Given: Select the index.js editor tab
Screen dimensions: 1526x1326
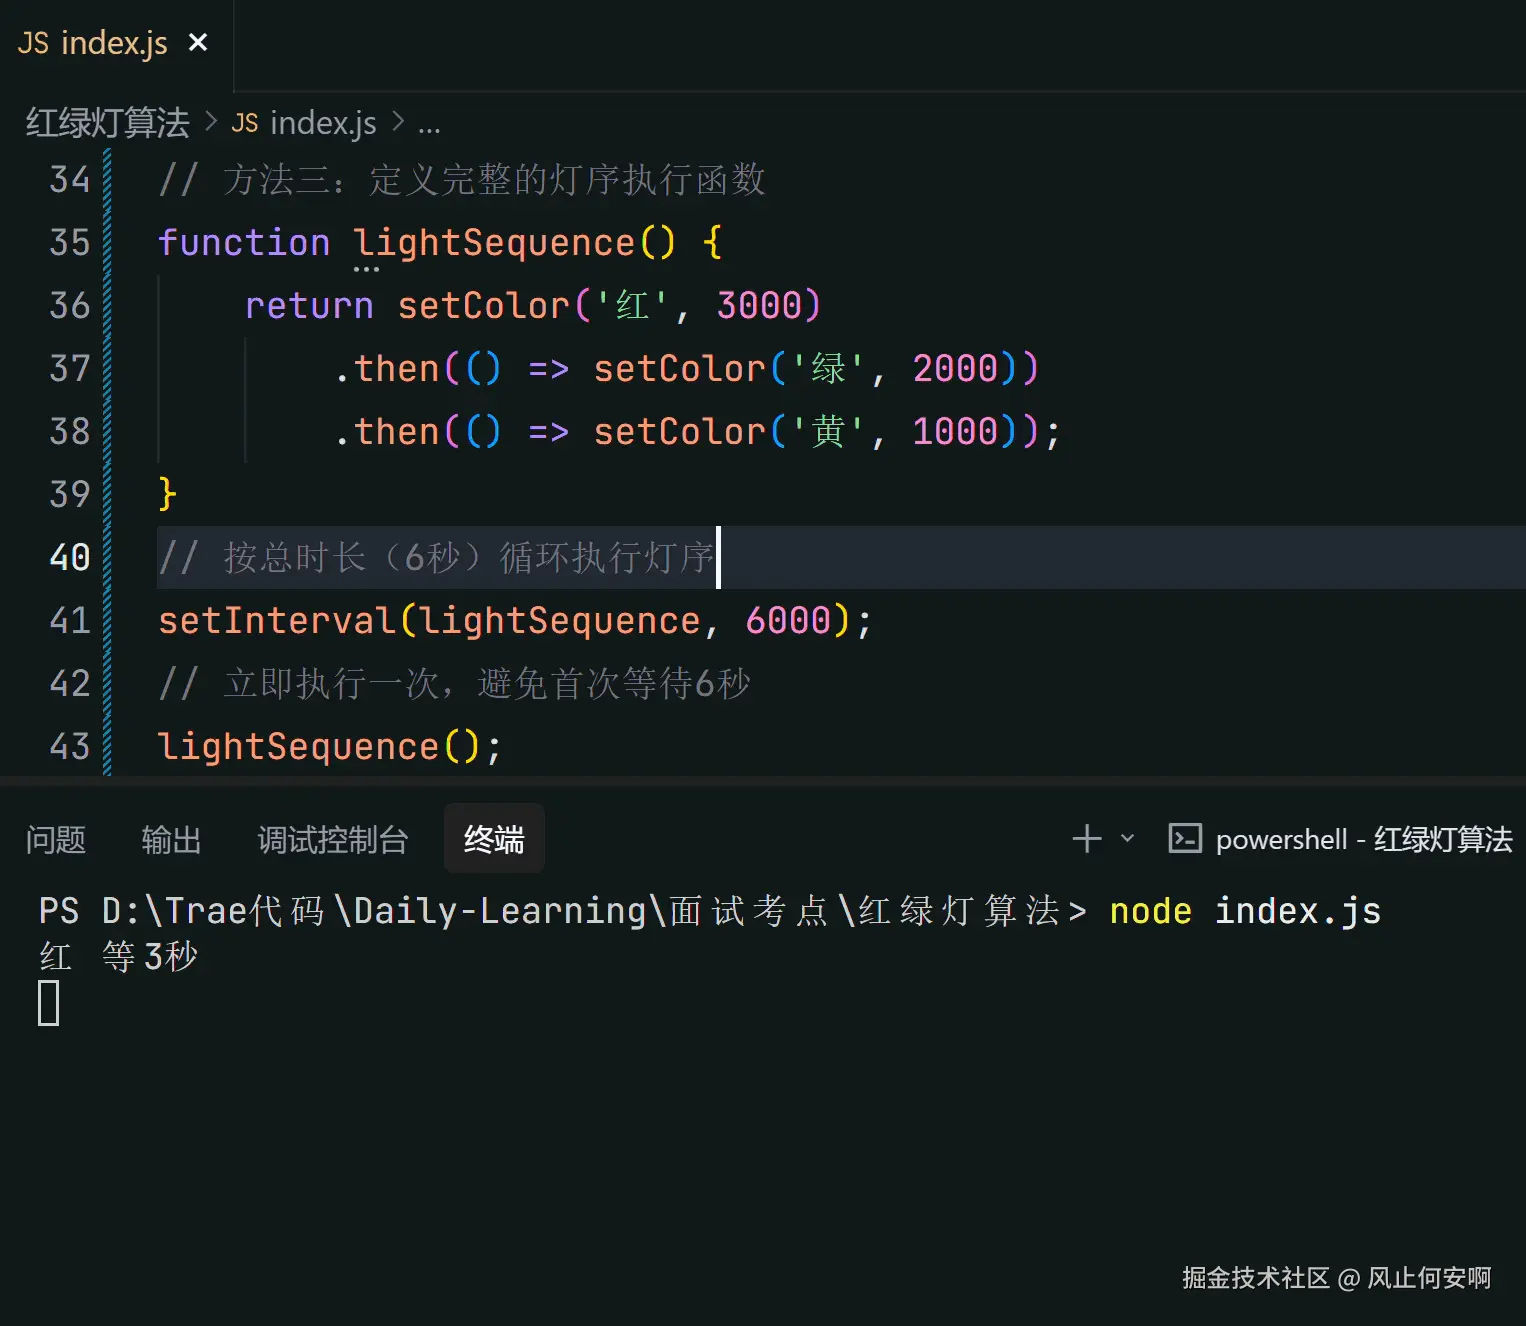Looking at the screenshot, I should coord(116,45).
